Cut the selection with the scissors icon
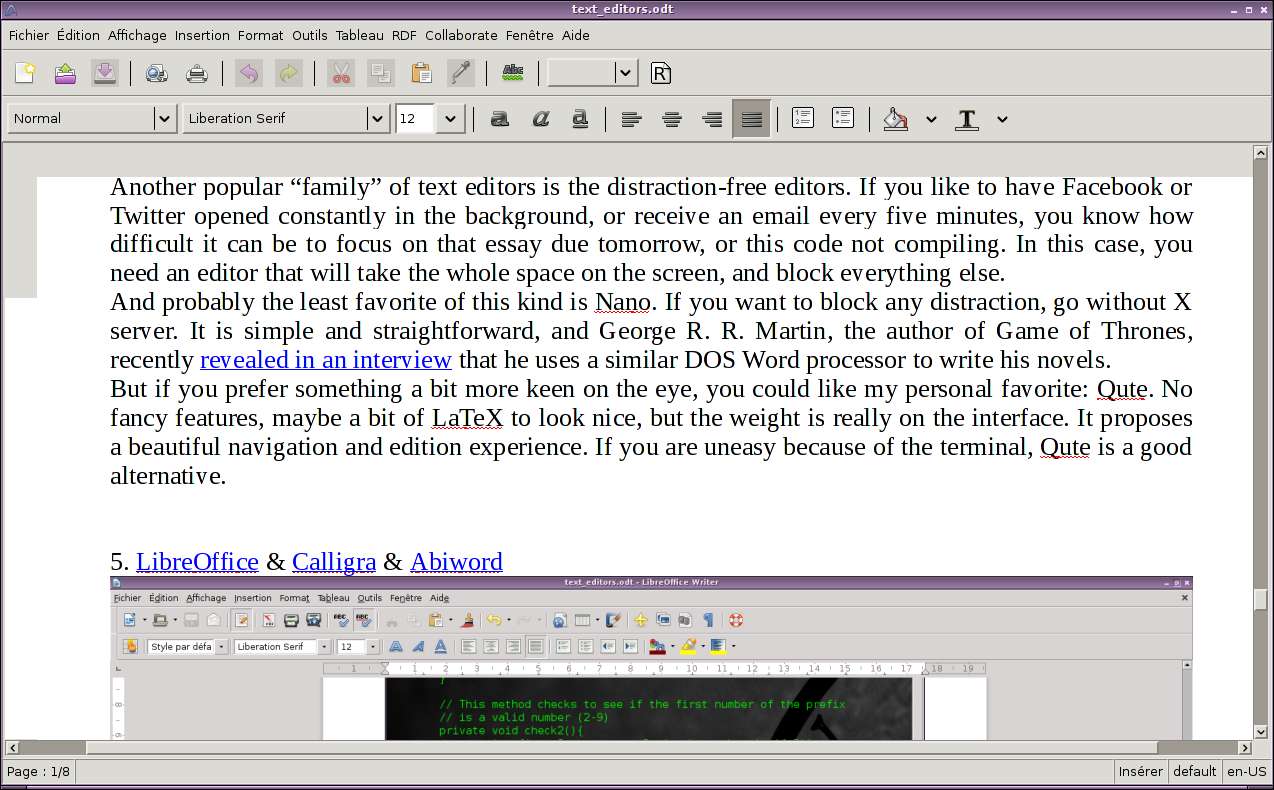The height and width of the screenshot is (790, 1274). (x=341, y=73)
